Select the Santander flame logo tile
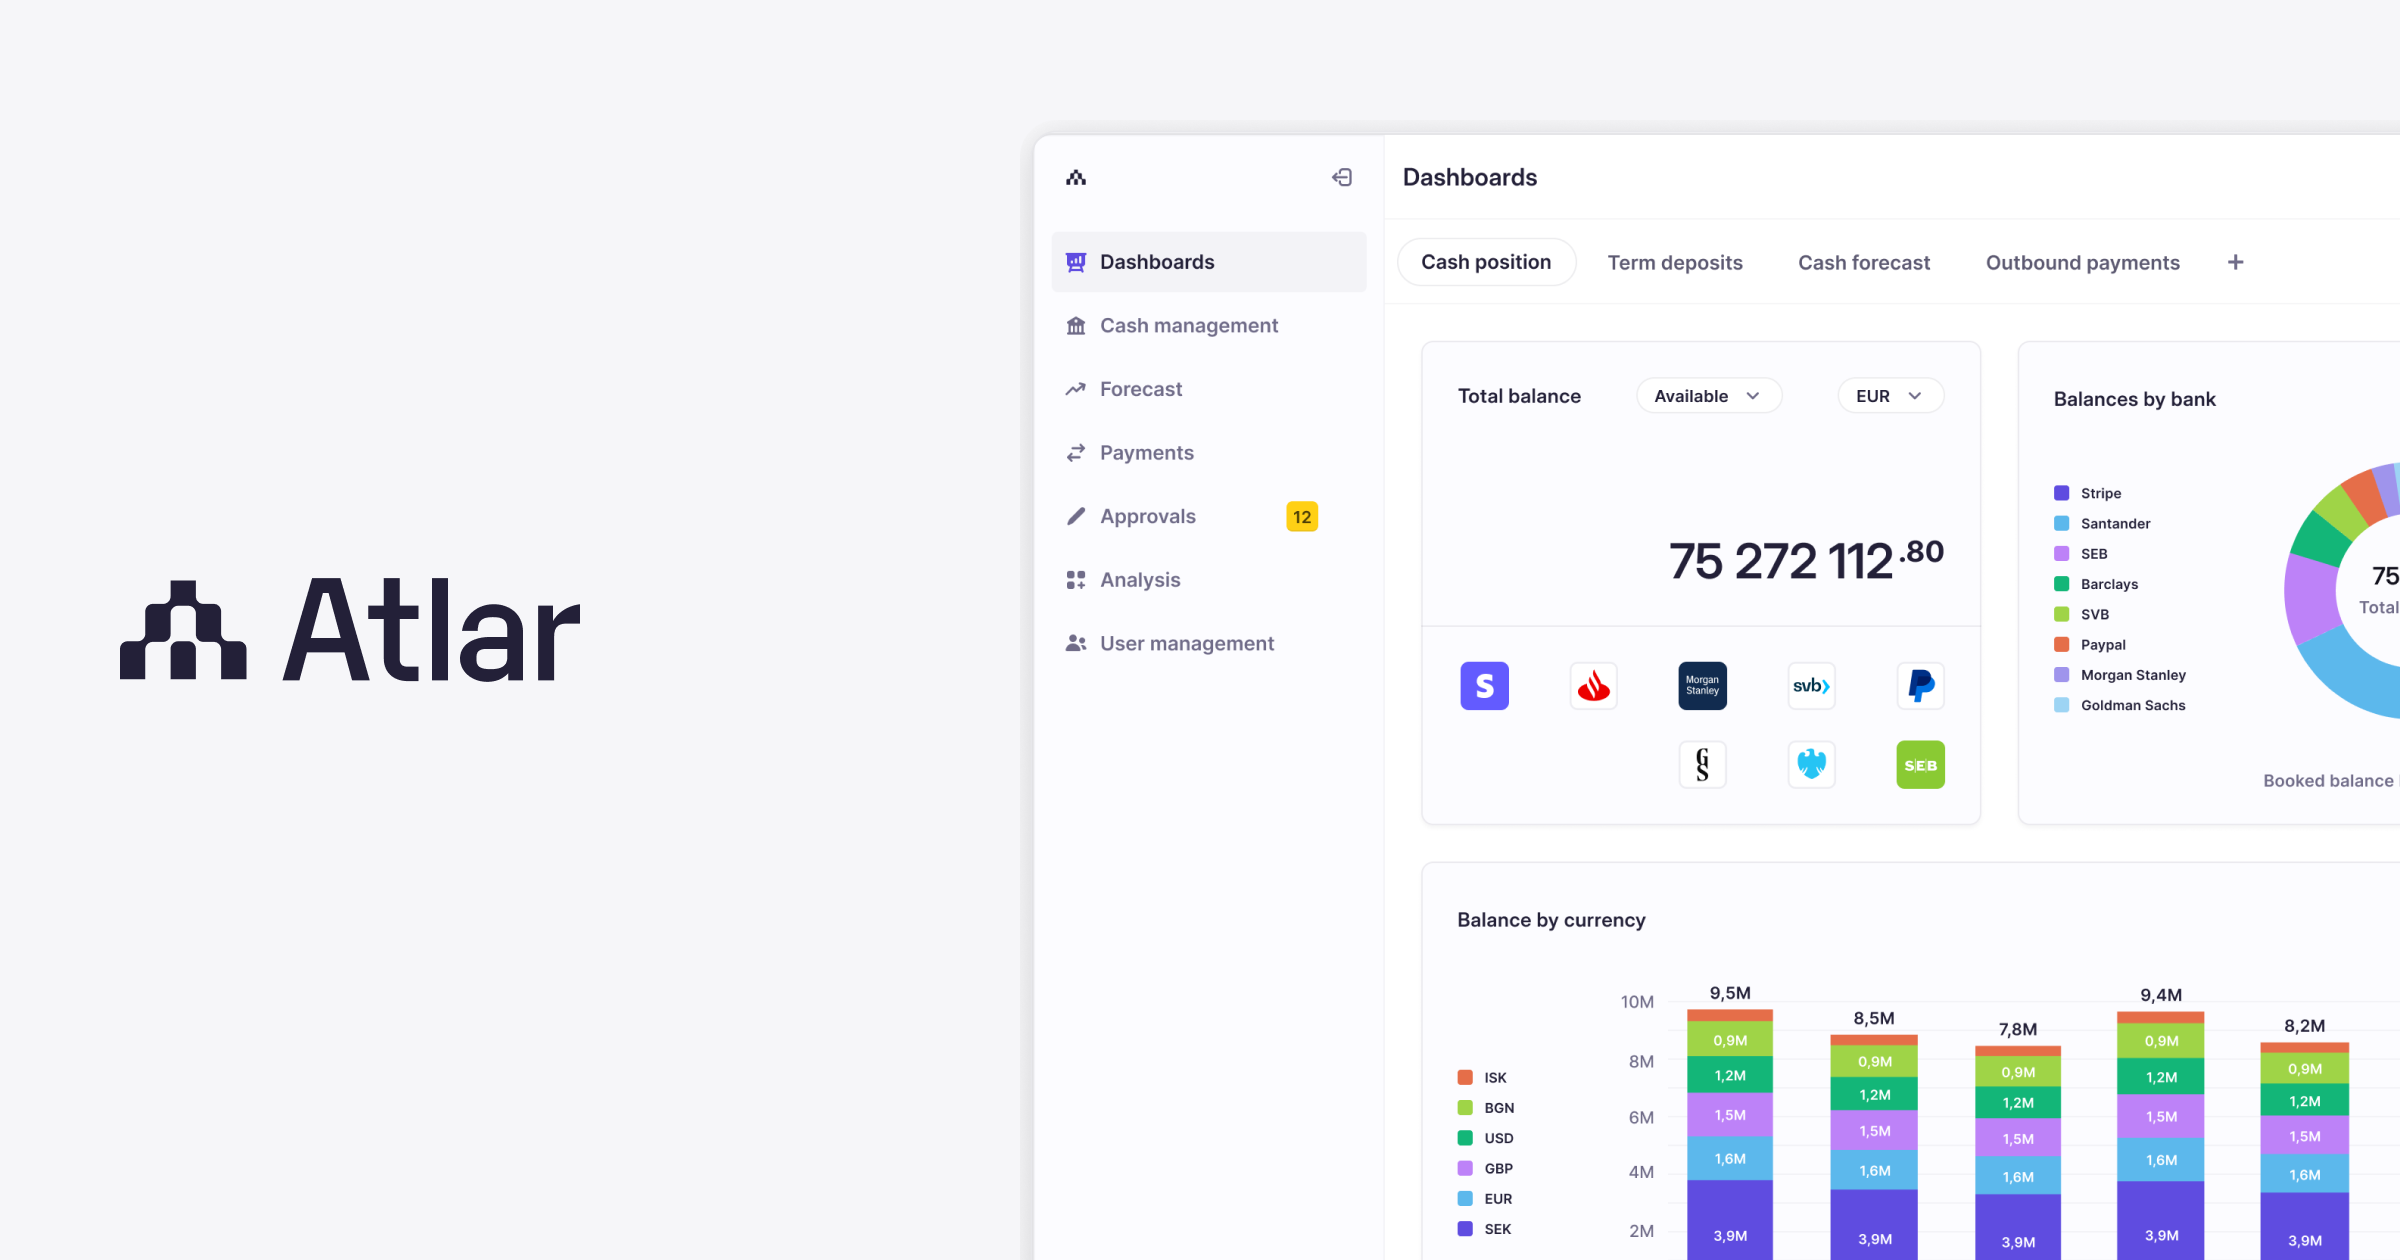2400x1260 pixels. click(x=1593, y=686)
